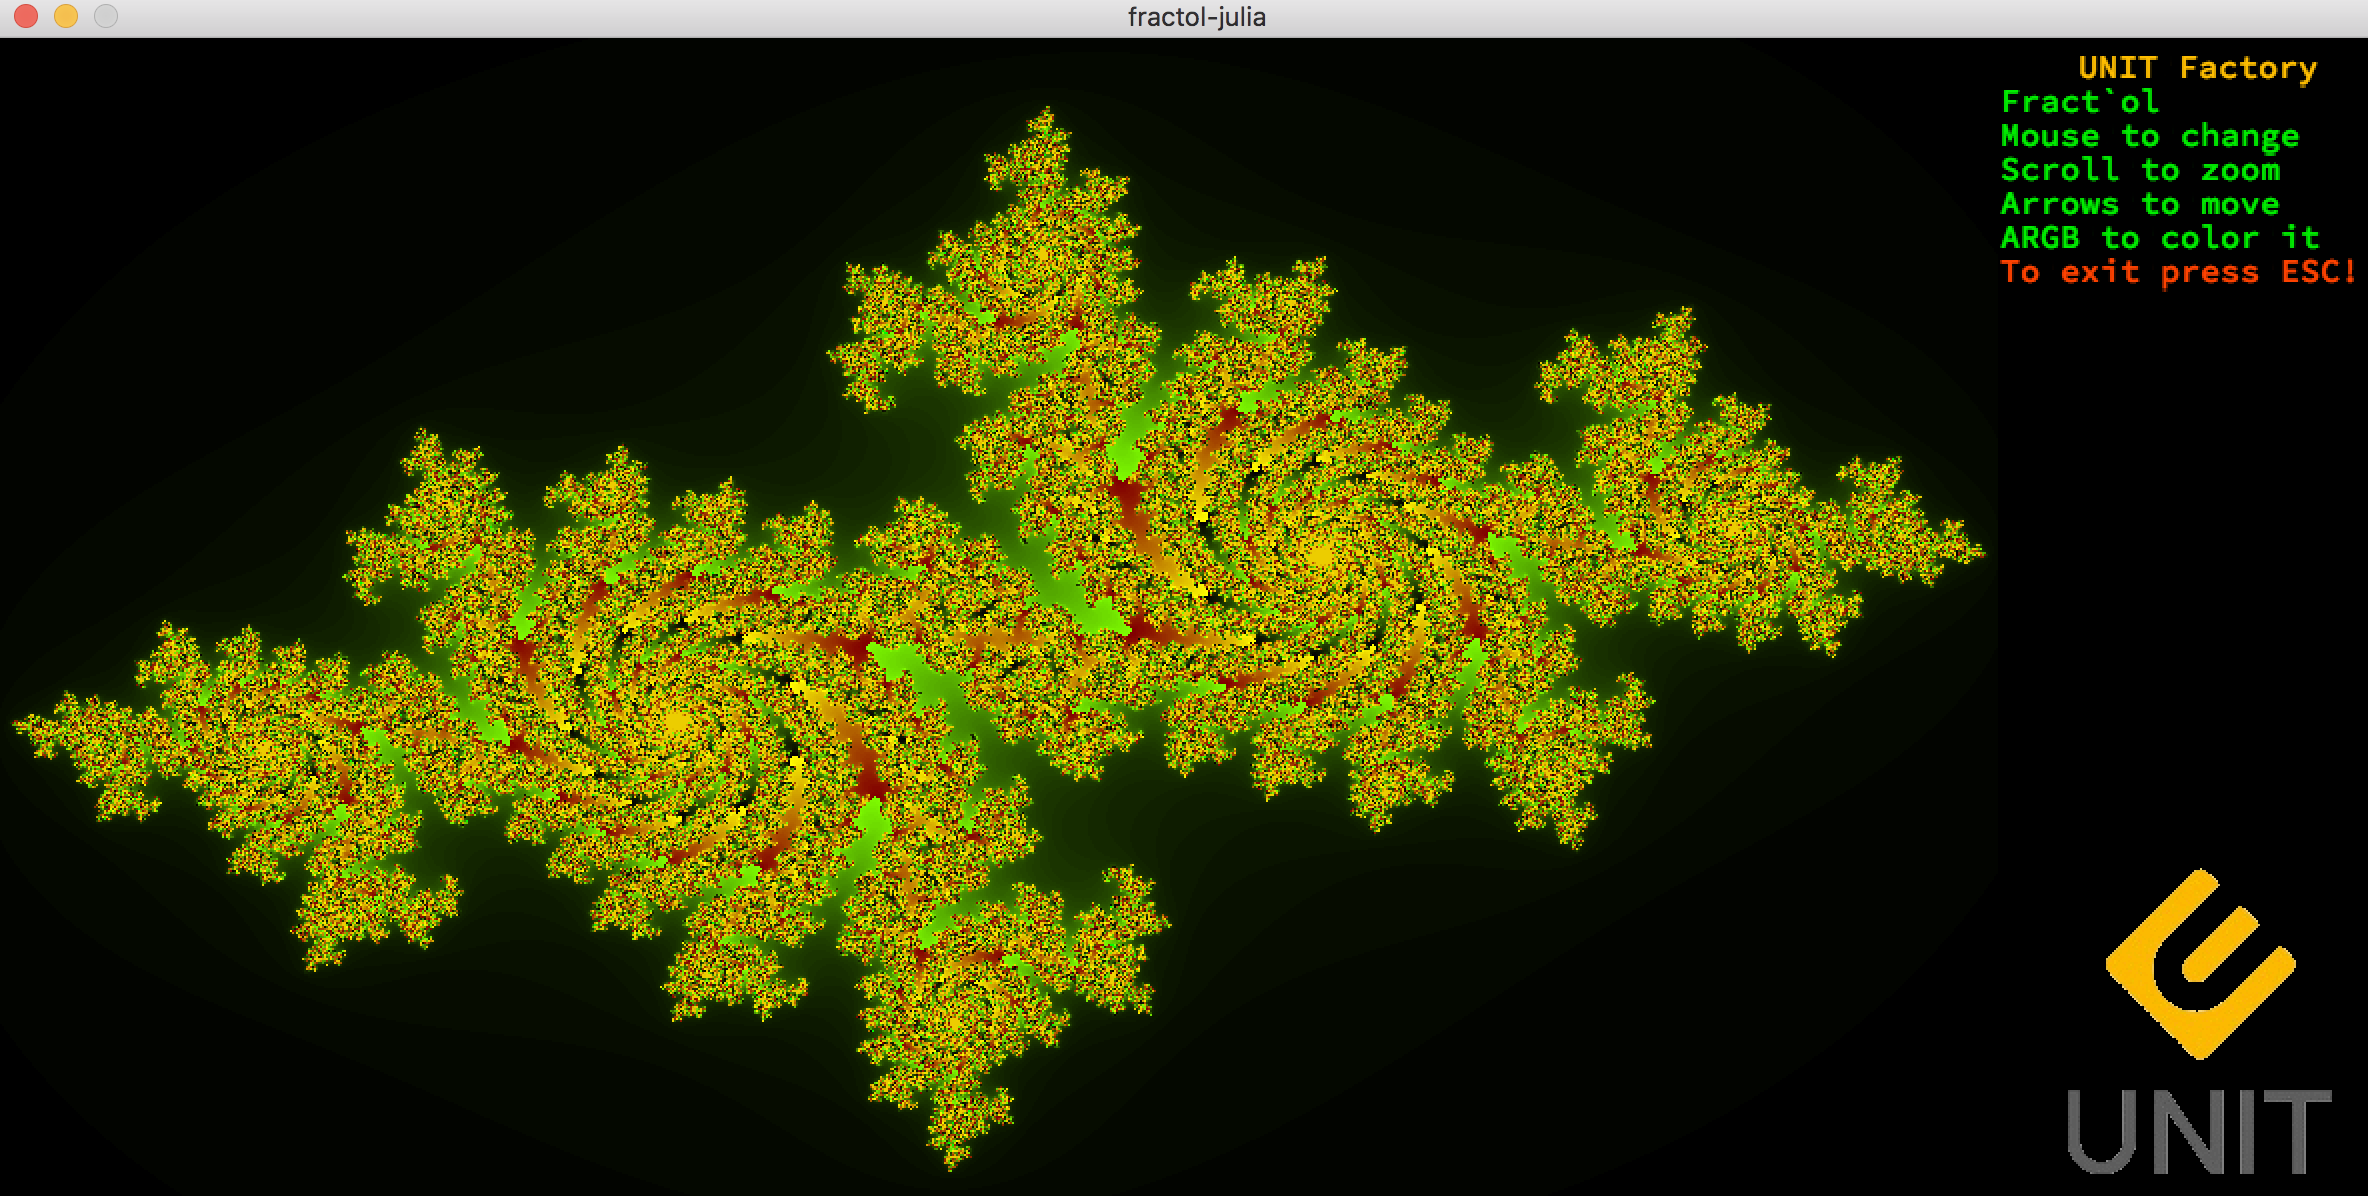Click the 'Arrows to move' instruction
This screenshot has width=2368, height=1196.
(2140, 204)
